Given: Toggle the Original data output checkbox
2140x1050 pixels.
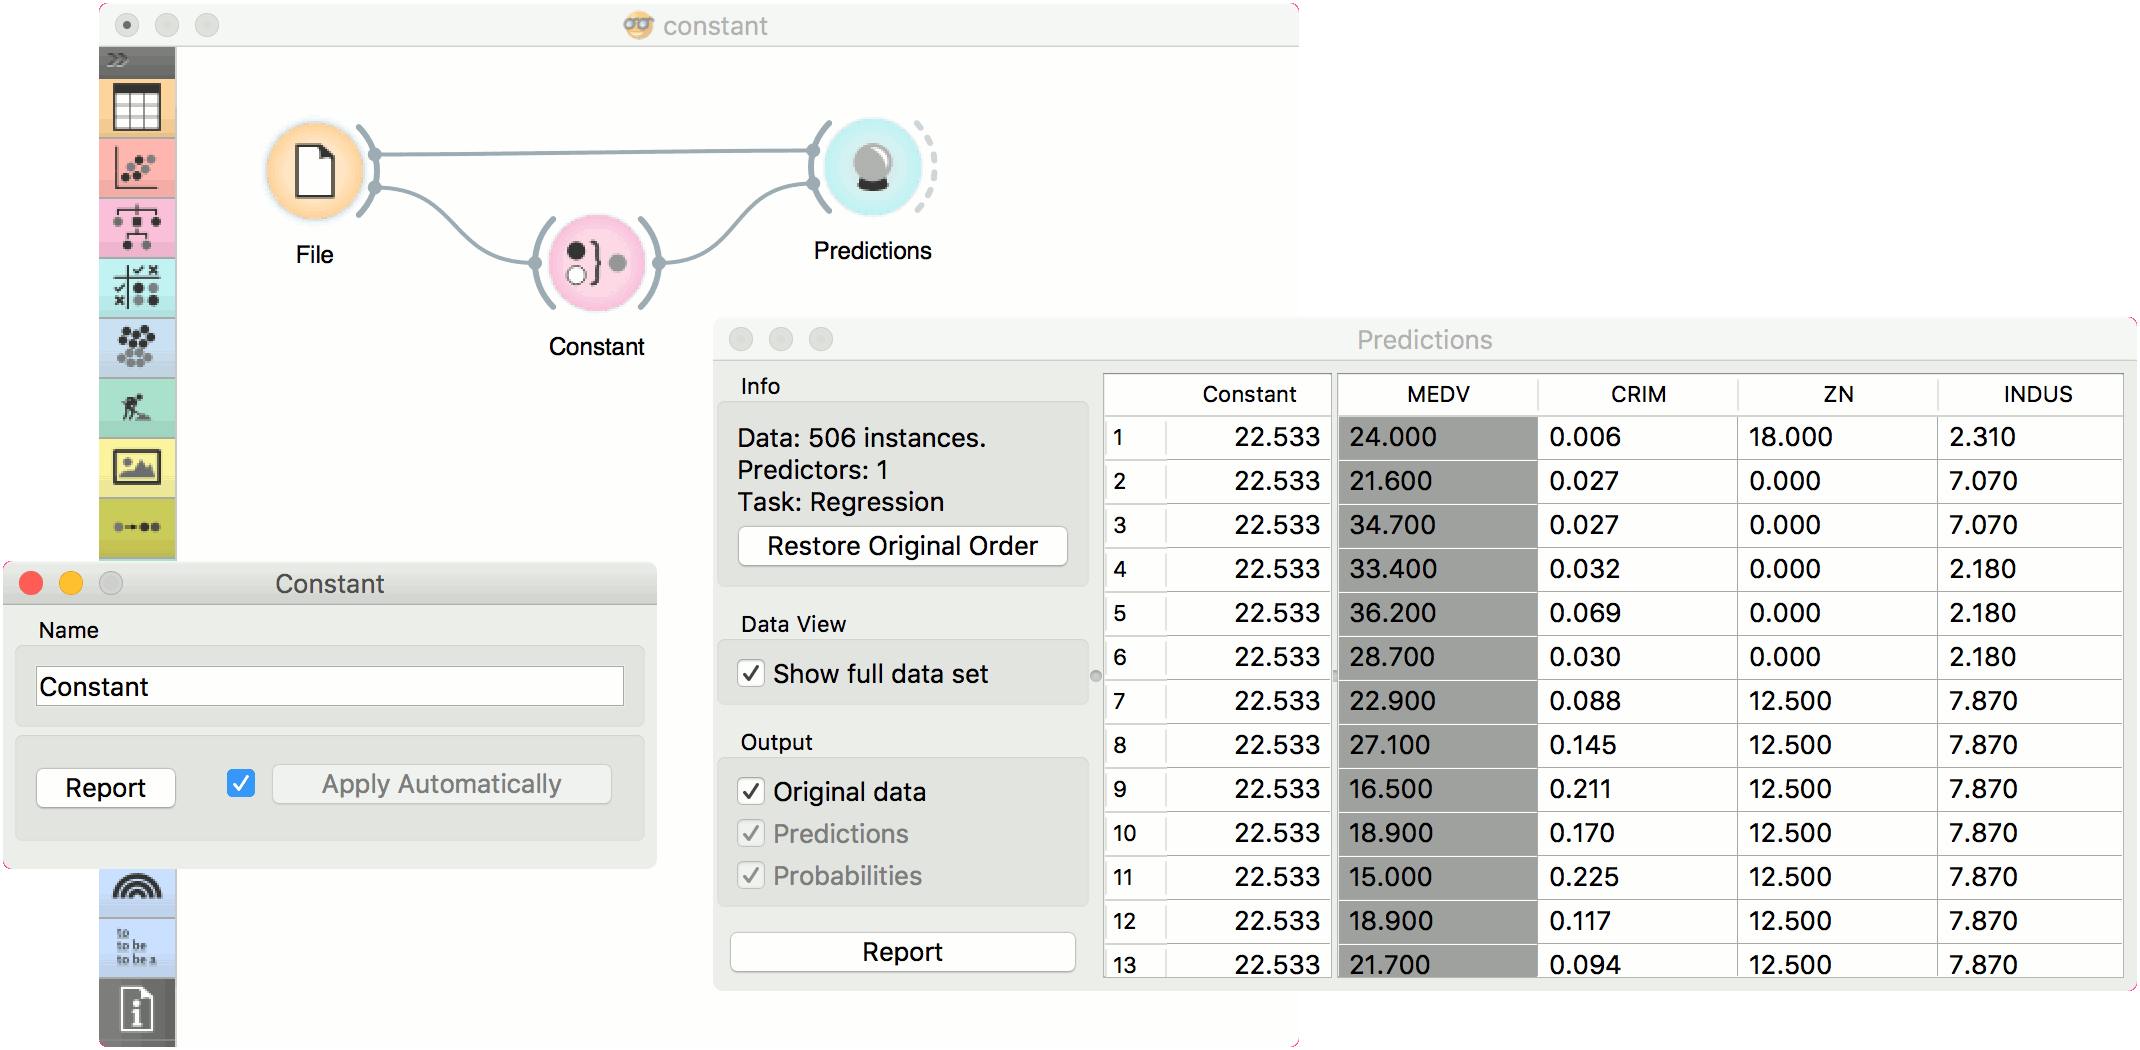Looking at the screenshot, I should [x=752, y=792].
